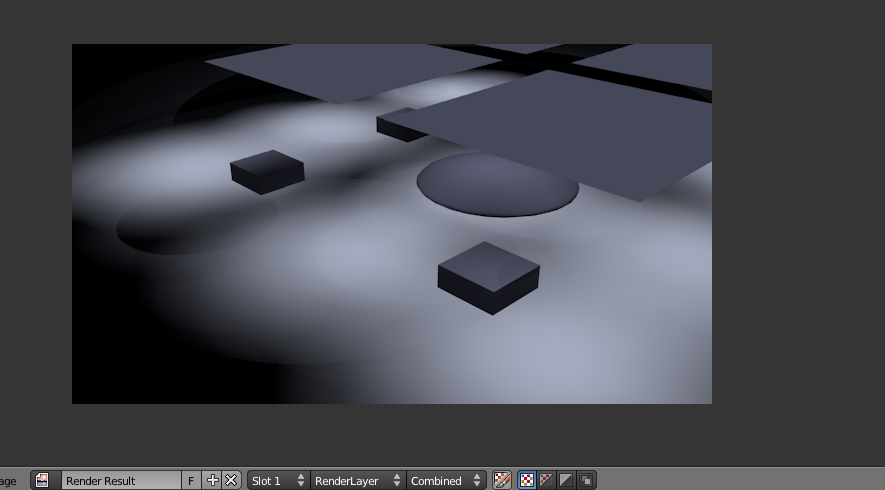Click the paint brush curves icon

pyautogui.click(x=502, y=480)
